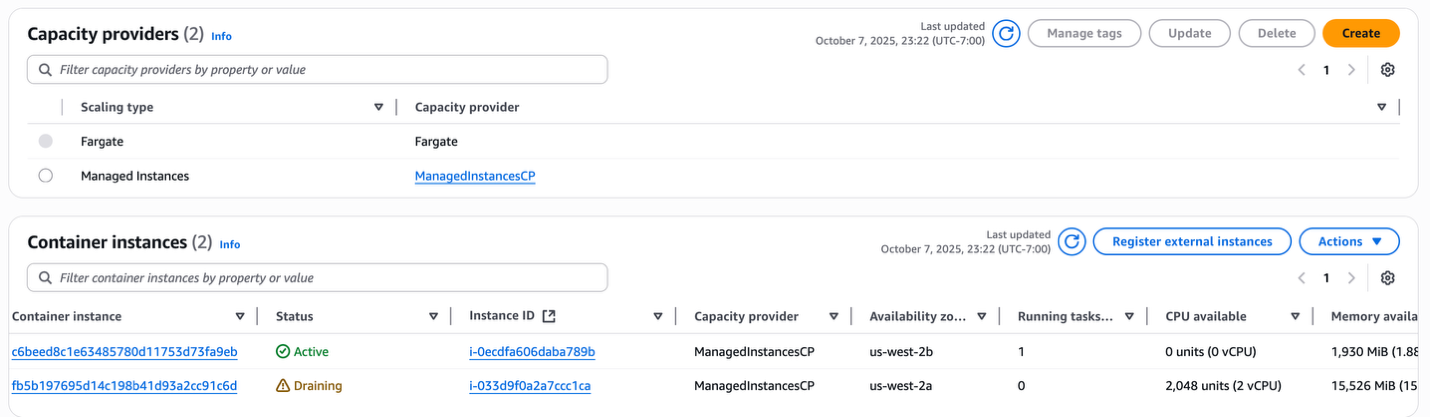Open Container instances table settings gear
Image resolution: width=1430 pixels, height=417 pixels.
[1387, 278]
